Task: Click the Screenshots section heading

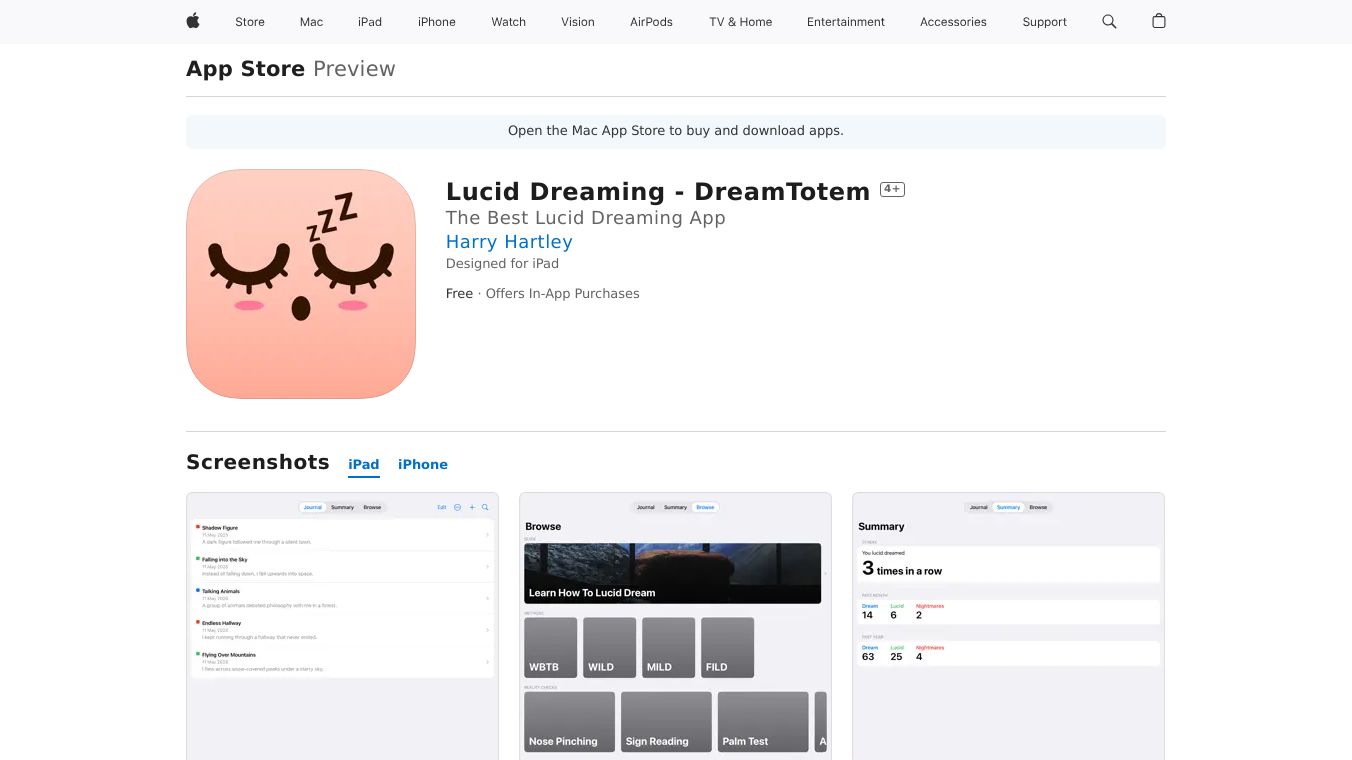Action: pos(258,462)
